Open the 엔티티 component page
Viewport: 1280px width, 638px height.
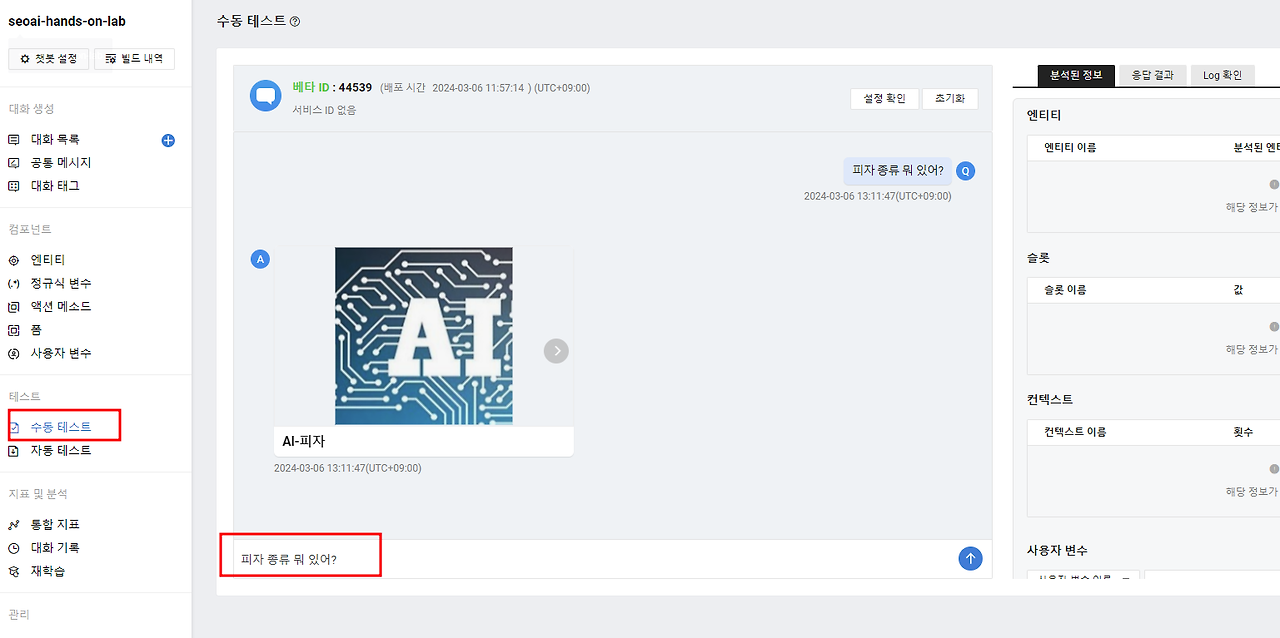pos(48,260)
